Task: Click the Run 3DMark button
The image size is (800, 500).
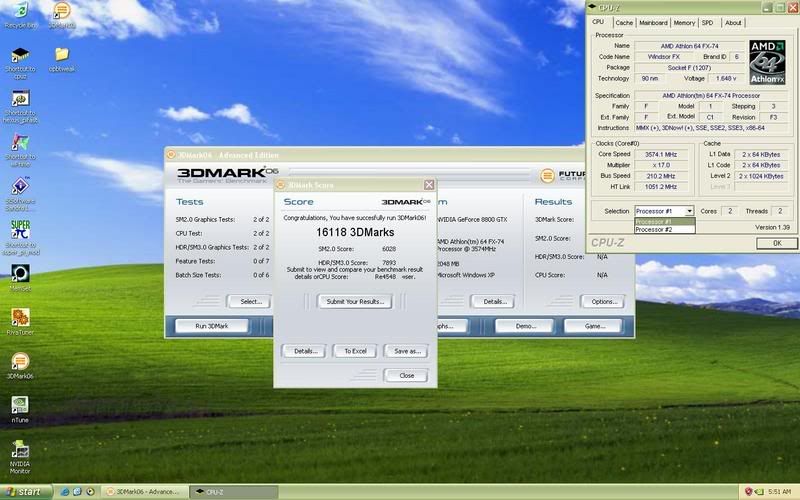Action: coord(211,326)
